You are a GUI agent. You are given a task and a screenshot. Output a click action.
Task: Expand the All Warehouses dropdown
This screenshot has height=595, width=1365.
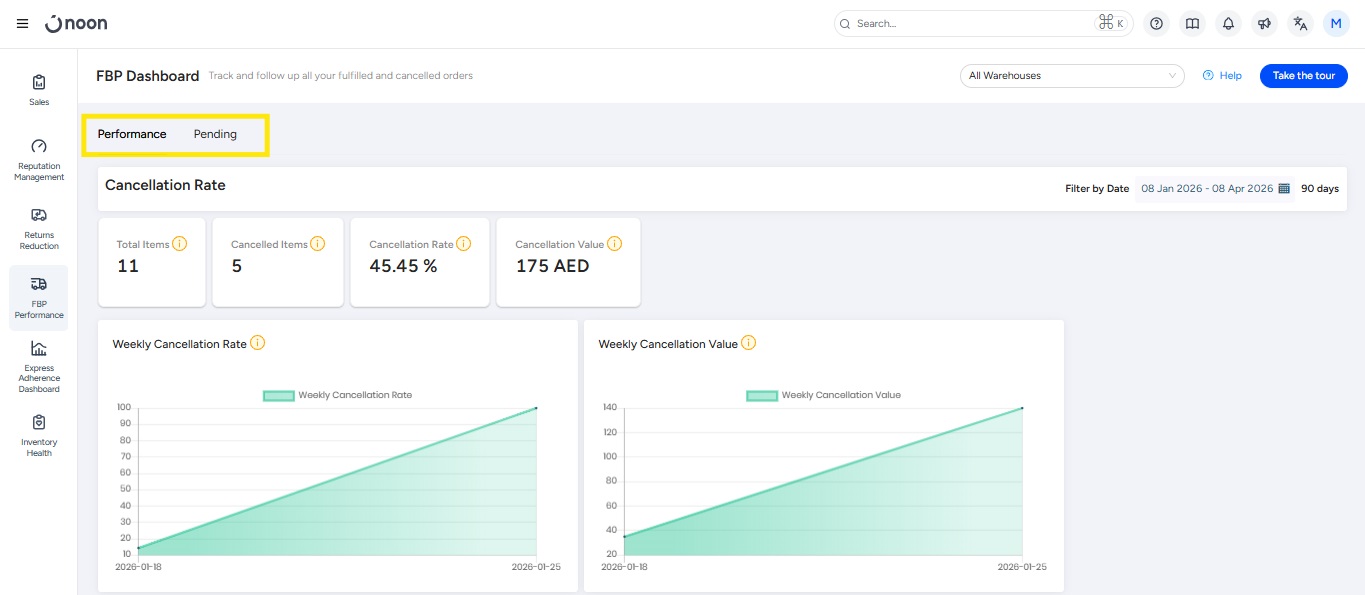1071,76
